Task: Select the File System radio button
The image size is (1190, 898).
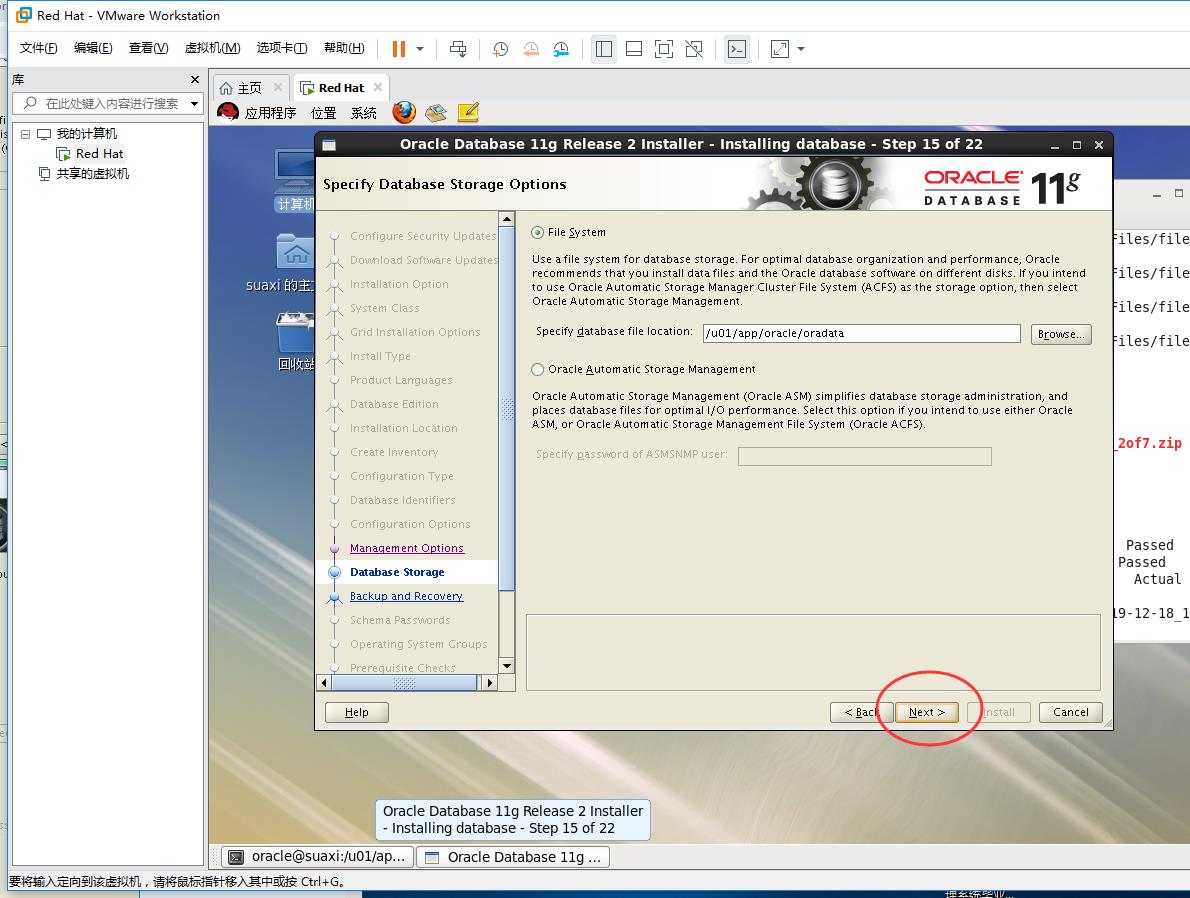Action: pos(537,232)
